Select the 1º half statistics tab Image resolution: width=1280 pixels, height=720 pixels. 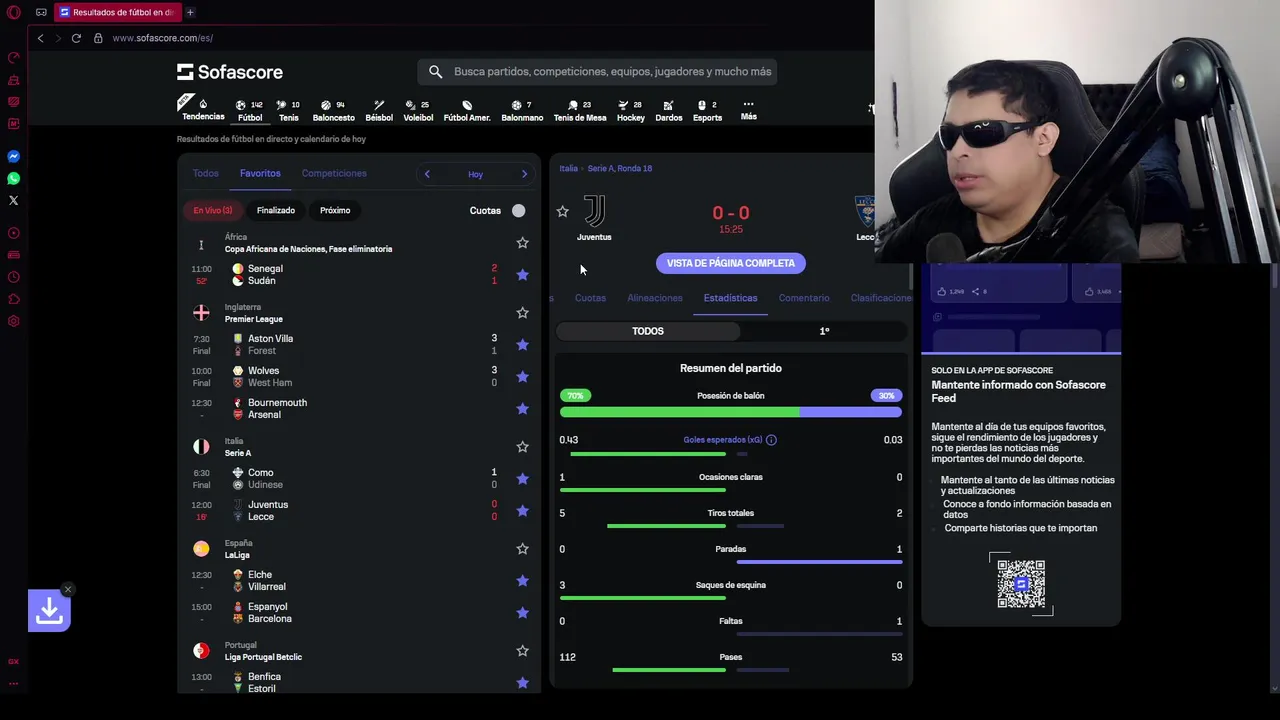tap(824, 331)
